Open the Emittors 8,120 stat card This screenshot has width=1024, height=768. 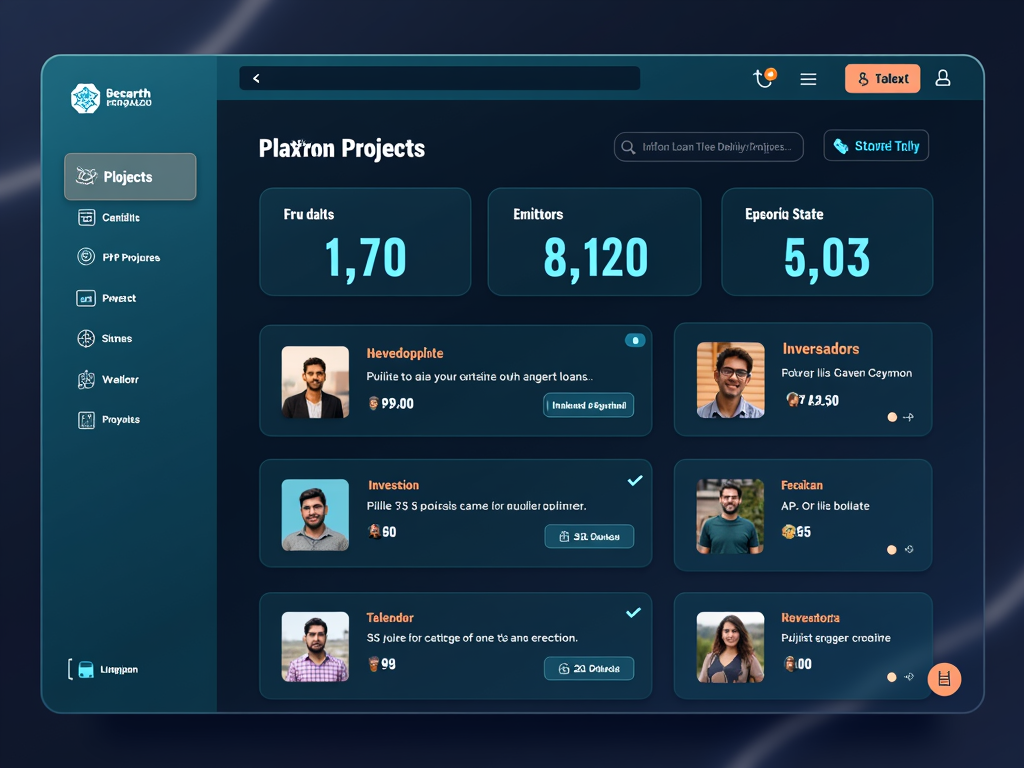[x=594, y=242]
